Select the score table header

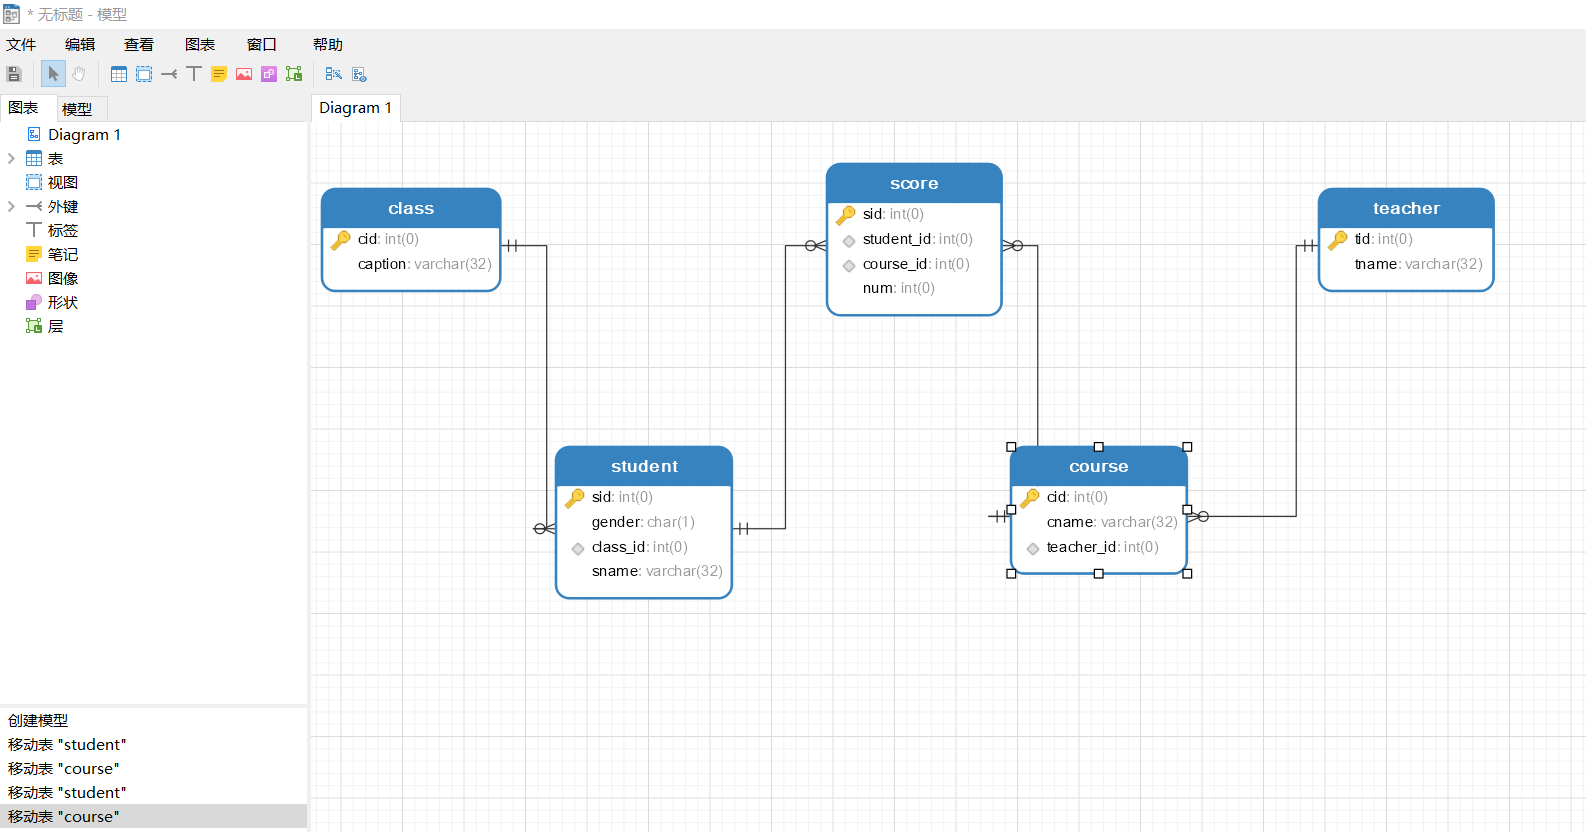click(914, 184)
